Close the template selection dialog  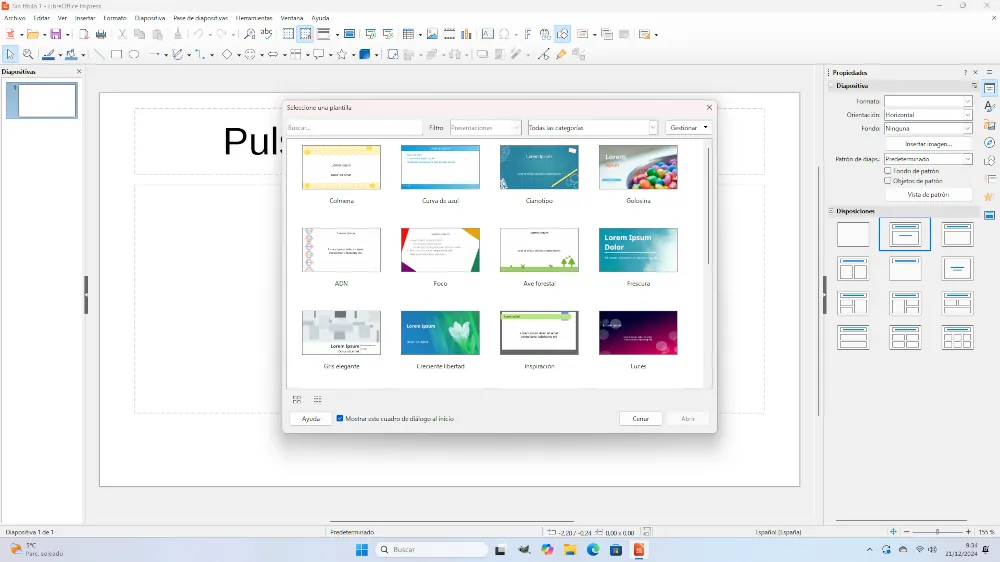coord(709,107)
